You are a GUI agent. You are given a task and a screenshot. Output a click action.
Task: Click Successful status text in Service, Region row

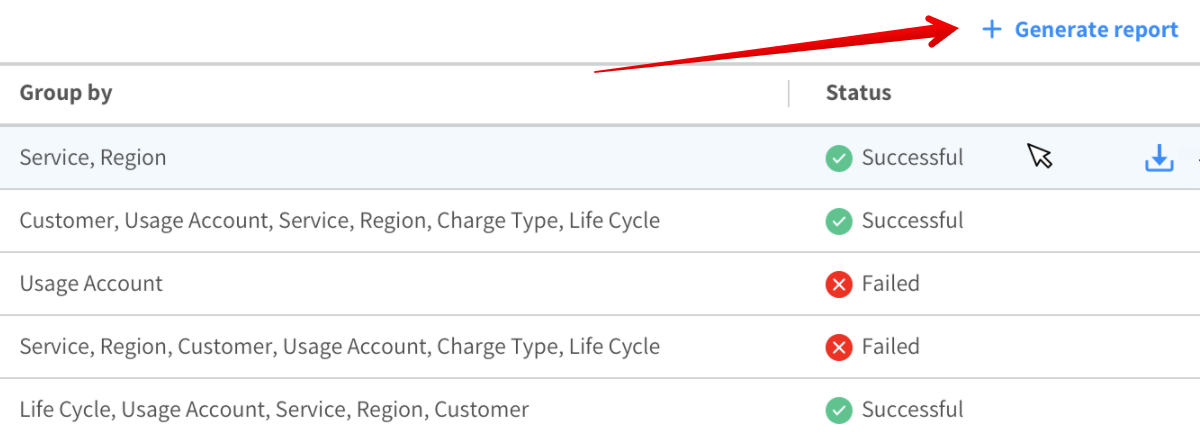click(x=912, y=158)
